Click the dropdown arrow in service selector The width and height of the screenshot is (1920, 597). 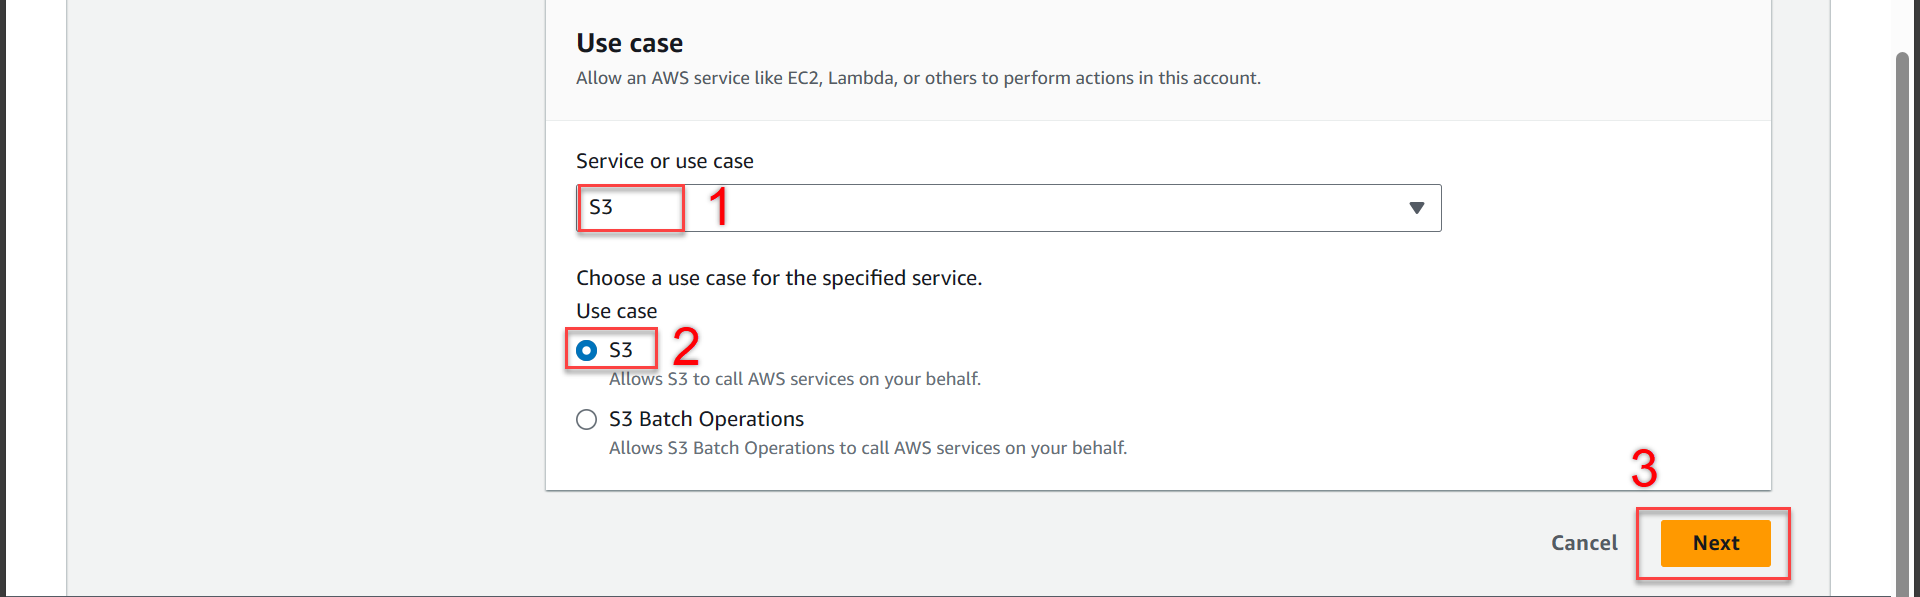(x=1416, y=208)
